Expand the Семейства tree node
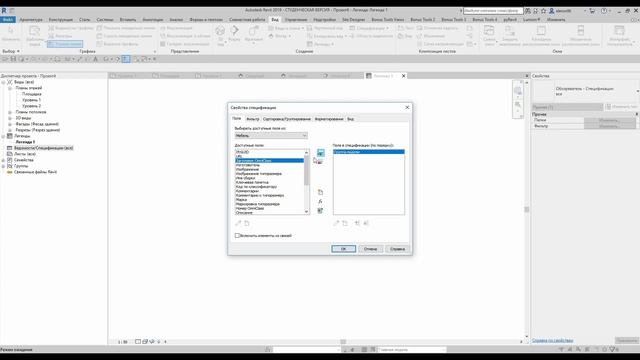Viewport: 640px width, 360px height. coord(3,160)
